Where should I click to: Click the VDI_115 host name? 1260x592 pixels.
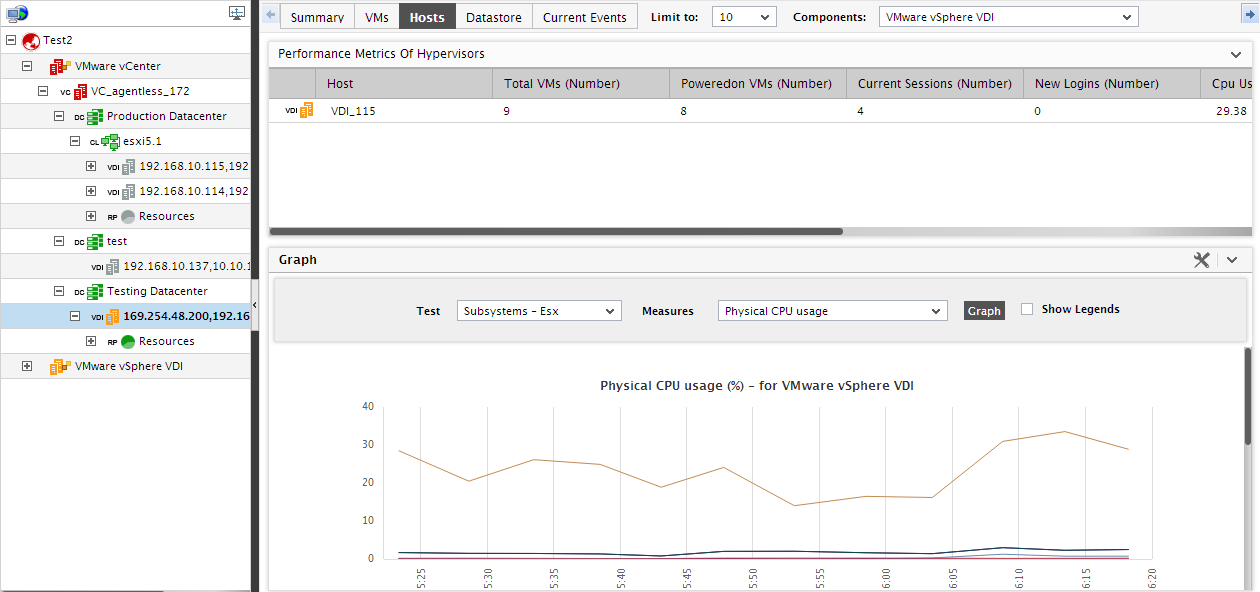[x=353, y=111]
